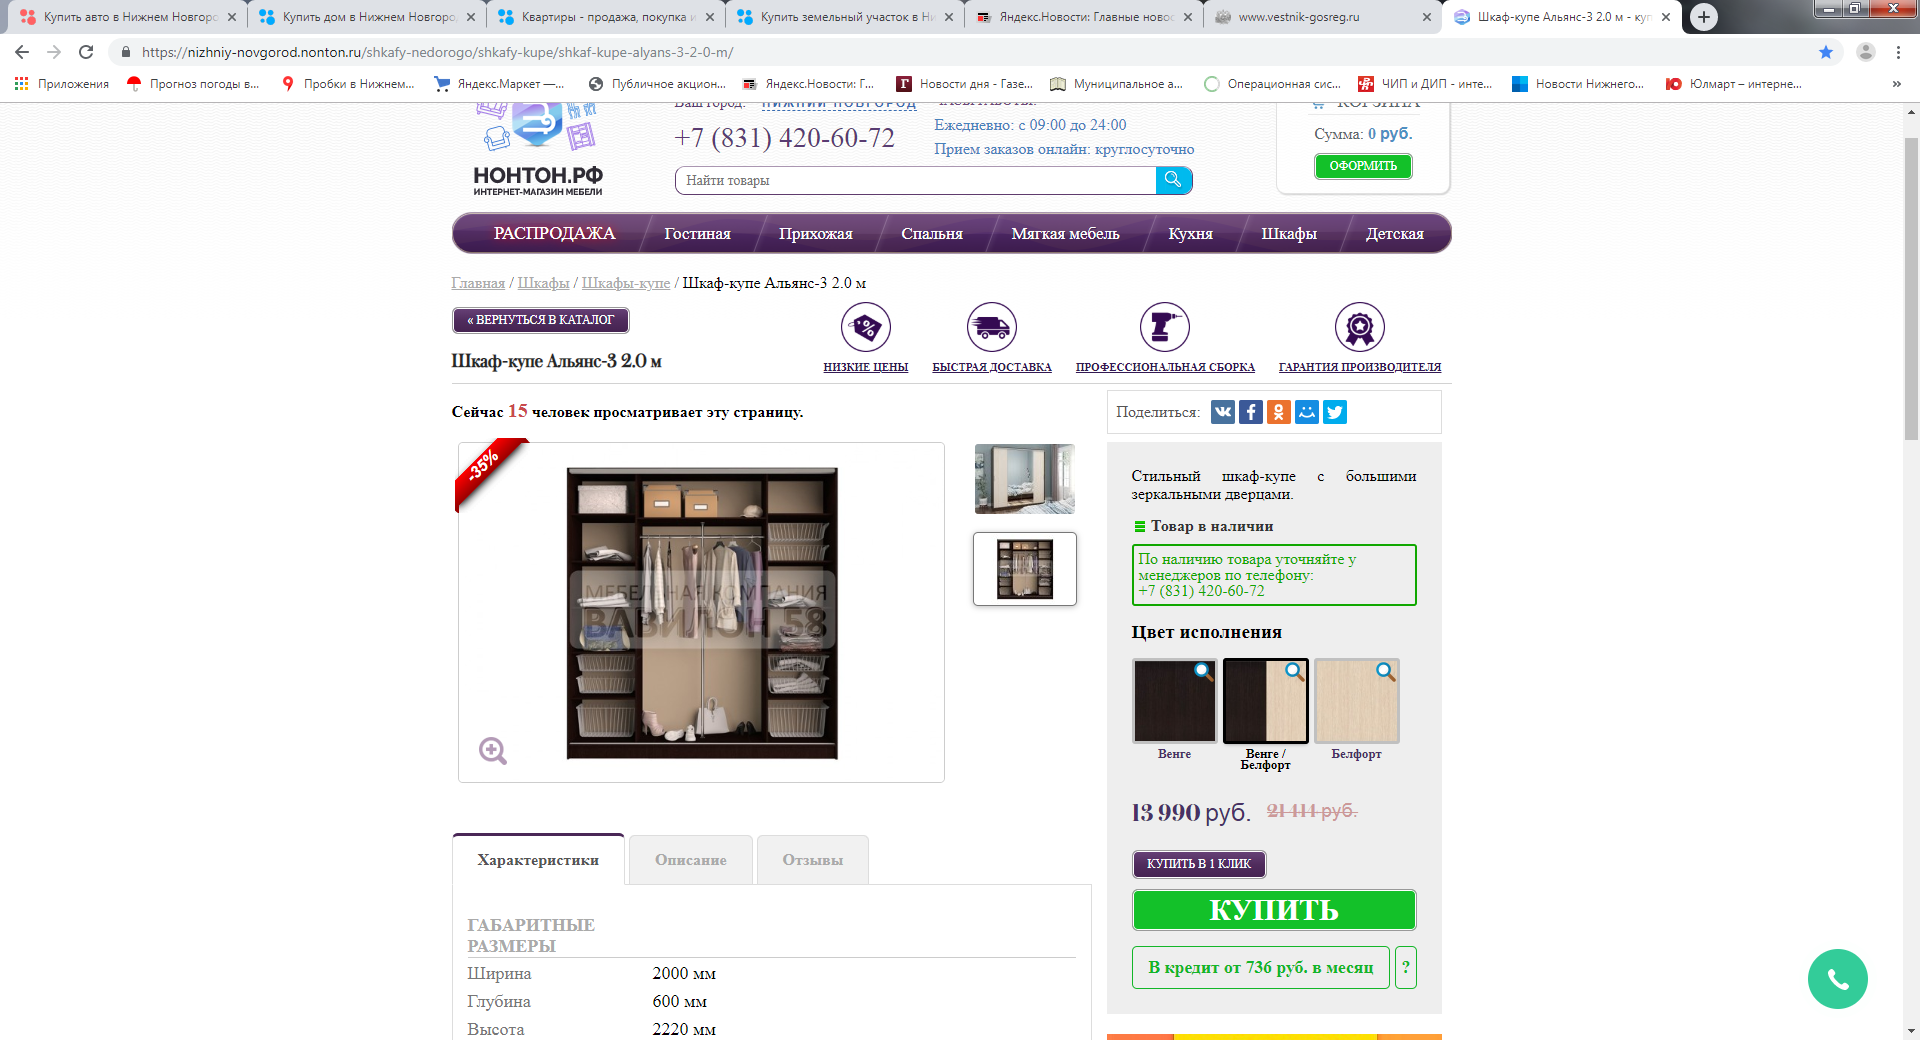Switch to the Описание tab
This screenshot has height=1040, width=1920.
point(691,860)
